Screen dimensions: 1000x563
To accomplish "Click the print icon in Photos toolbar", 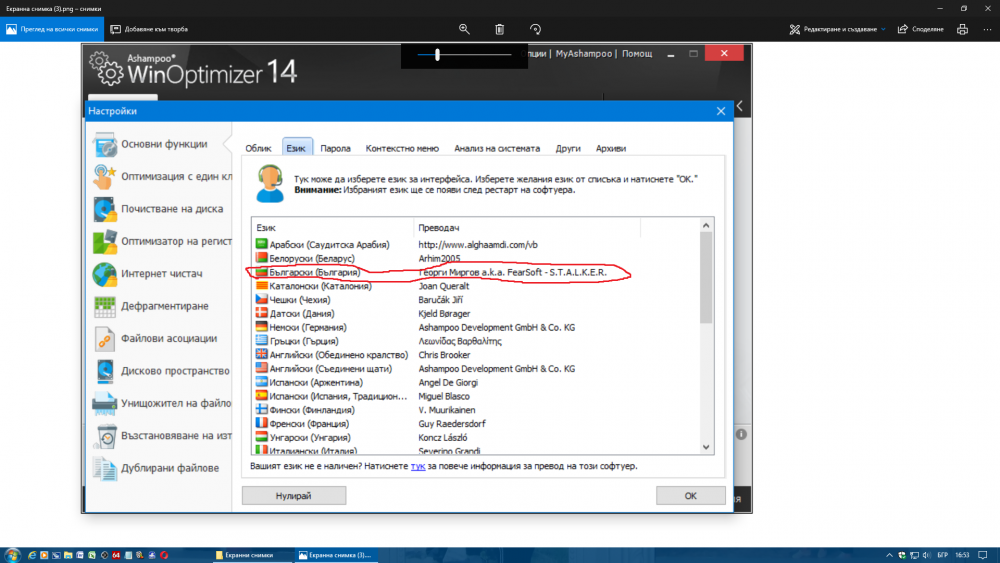I will pyautogui.click(x=962, y=29).
